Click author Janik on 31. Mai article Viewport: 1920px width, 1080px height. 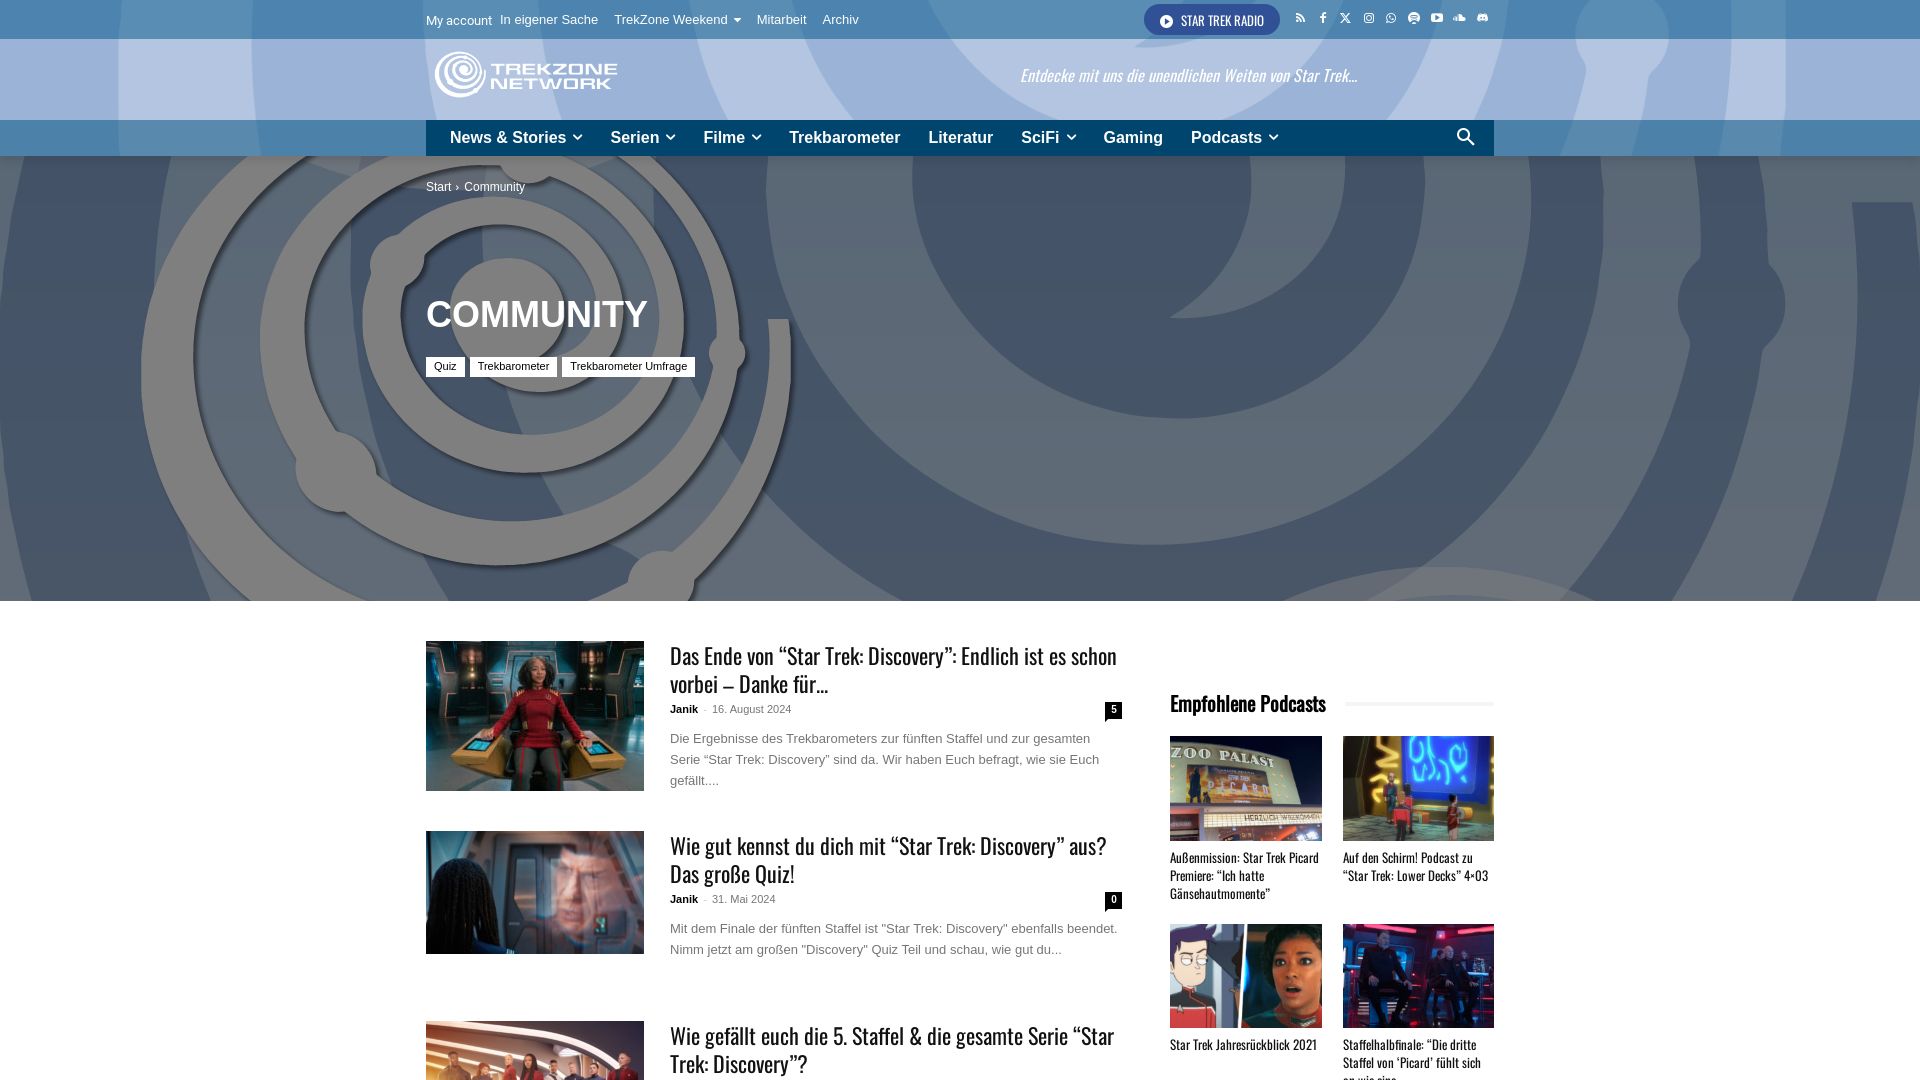pos(684,899)
